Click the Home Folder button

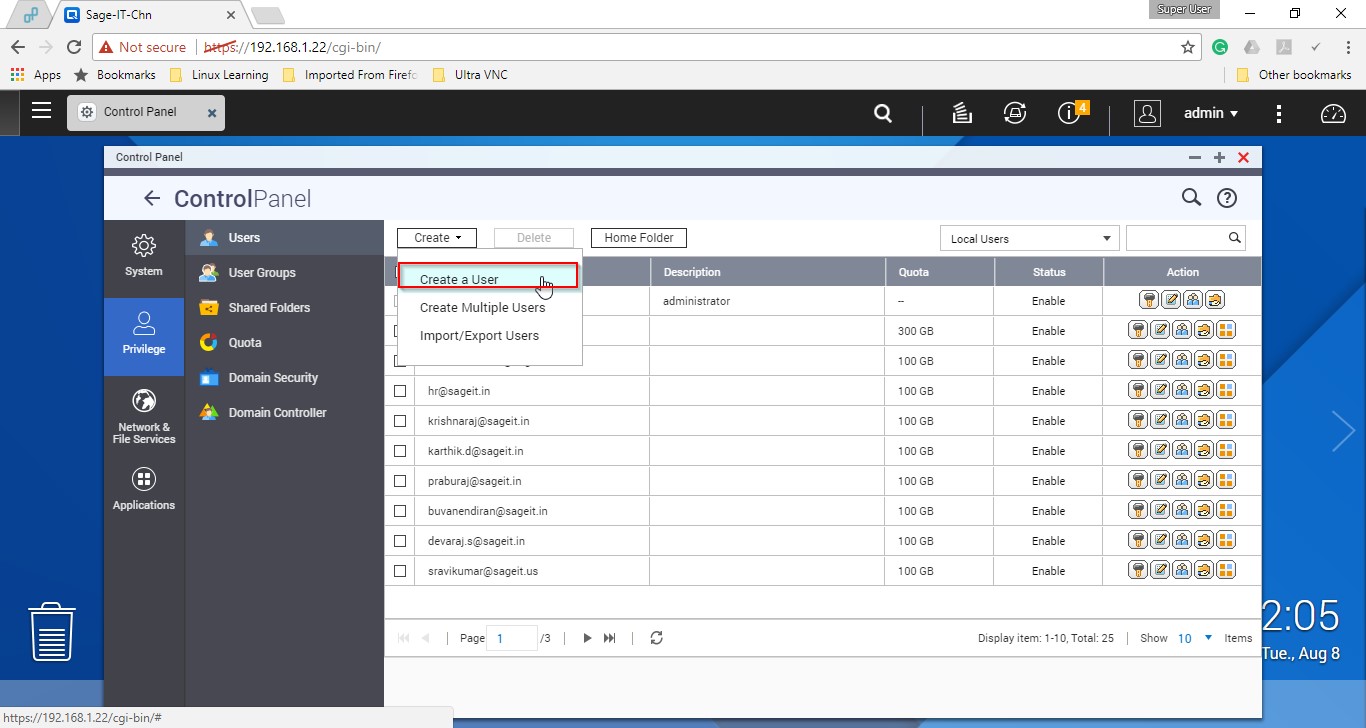coord(638,238)
